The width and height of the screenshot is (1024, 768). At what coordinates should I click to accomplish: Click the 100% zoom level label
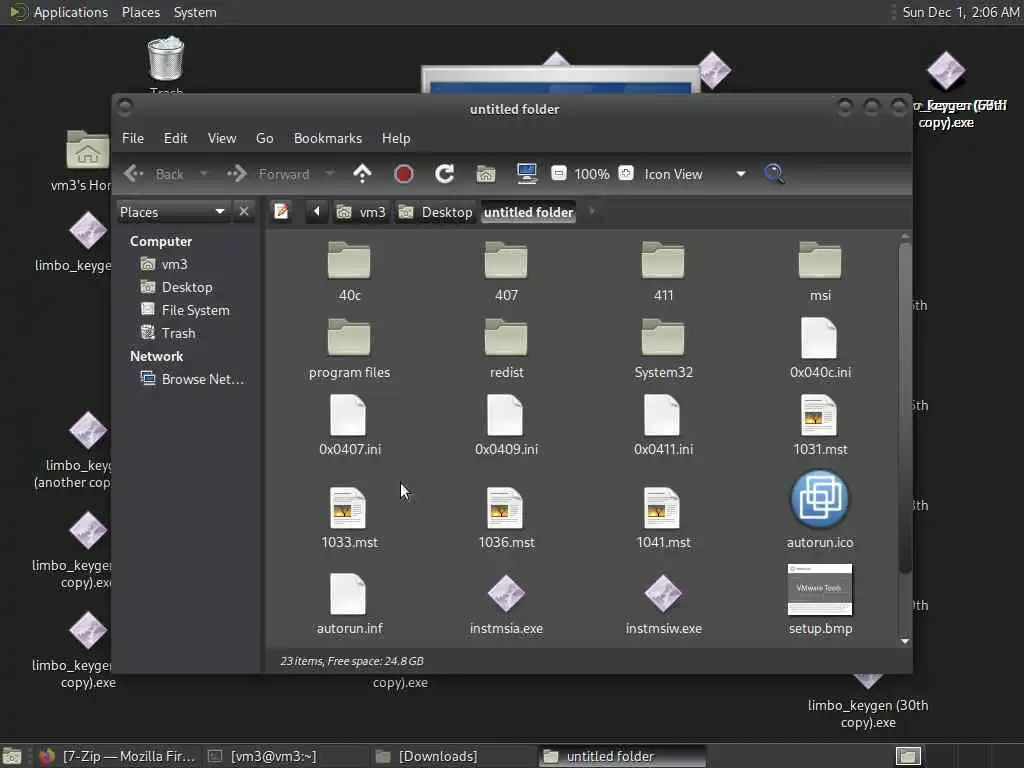click(592, 174)
